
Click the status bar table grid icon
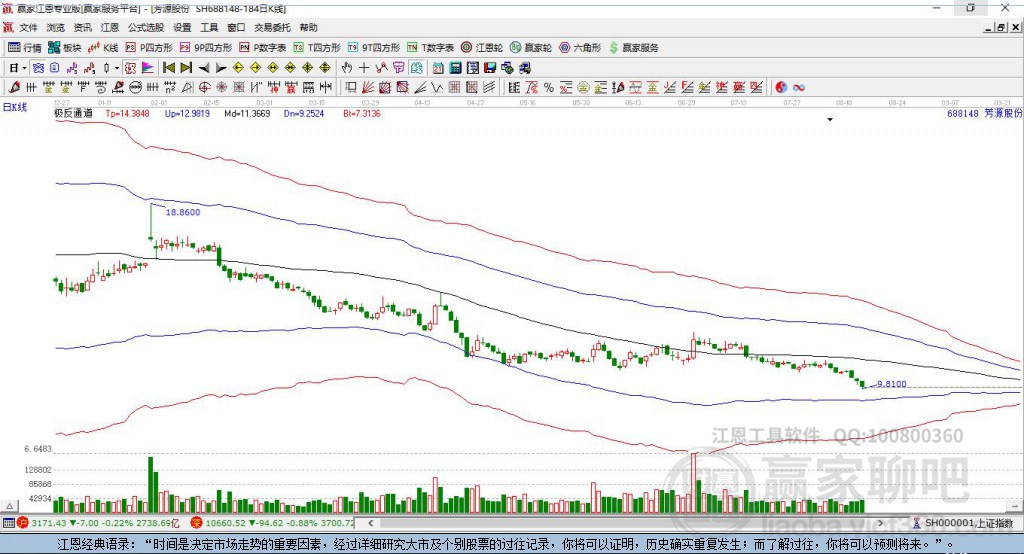coord(8,523)
